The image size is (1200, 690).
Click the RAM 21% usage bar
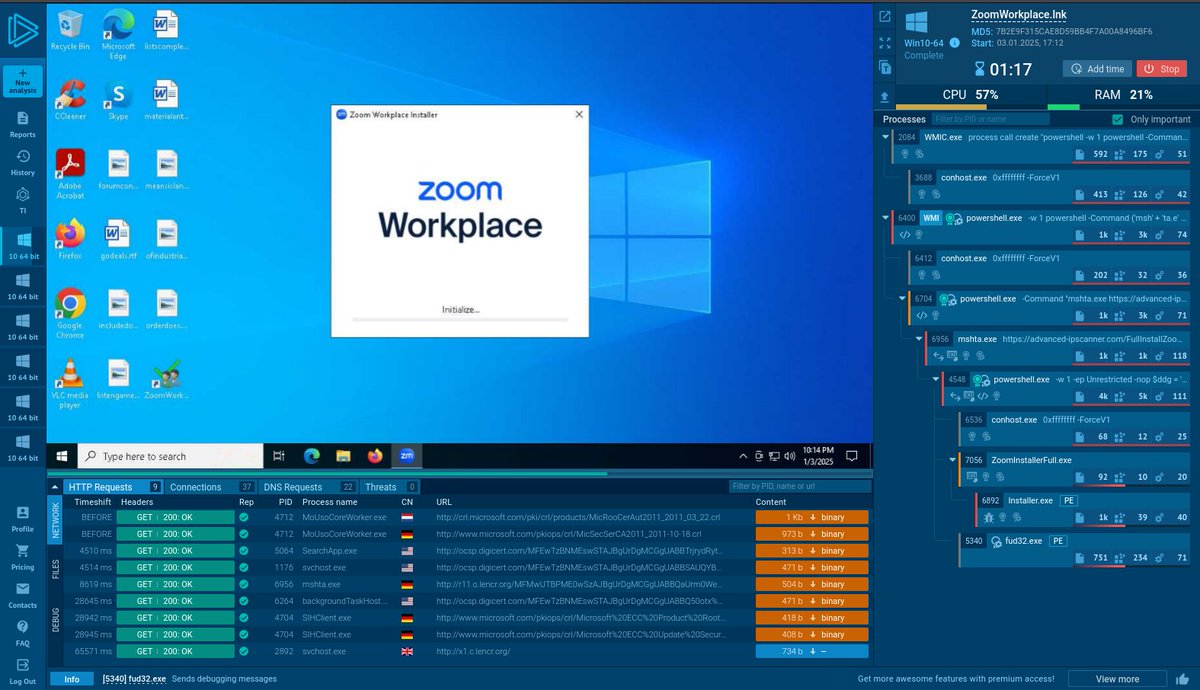point(1121,98)
